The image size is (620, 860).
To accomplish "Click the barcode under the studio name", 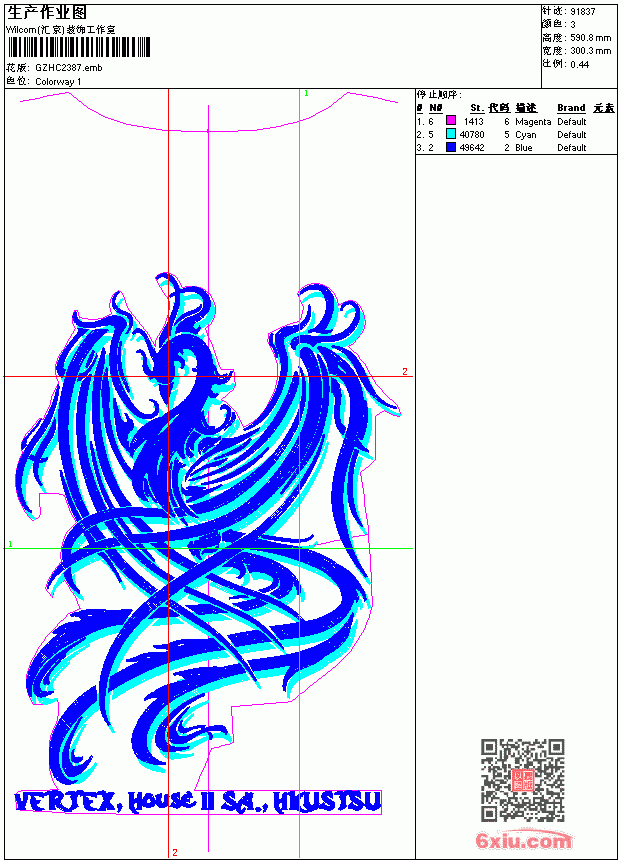I will 78,47.
